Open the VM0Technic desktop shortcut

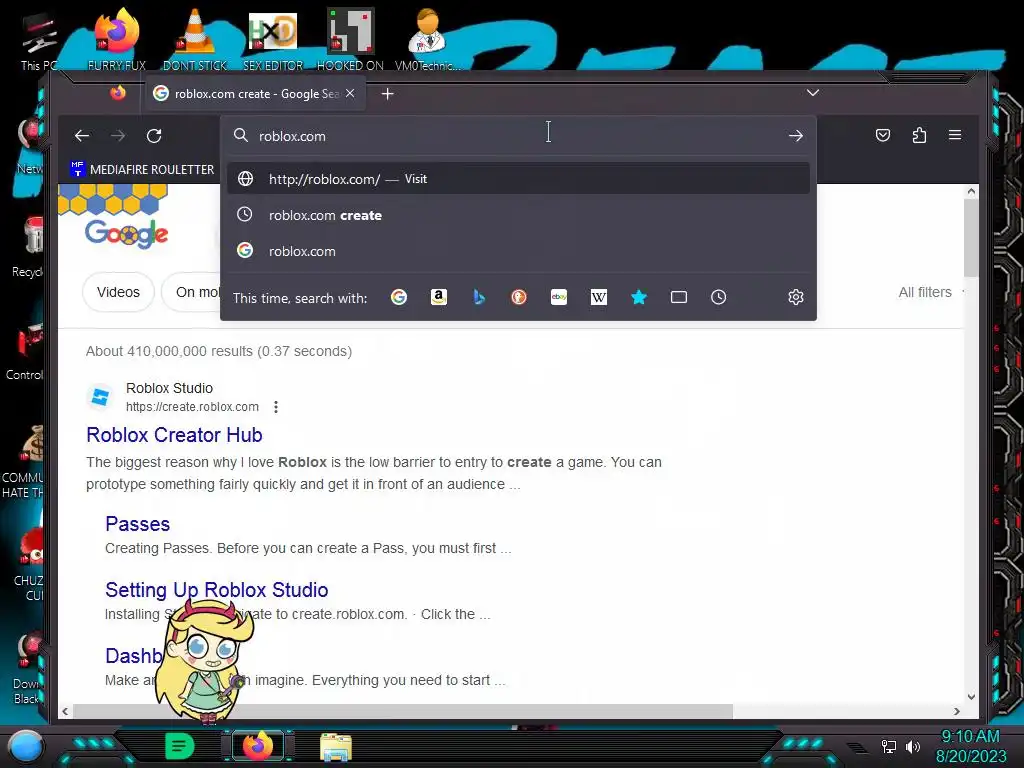tap(428, 40)
